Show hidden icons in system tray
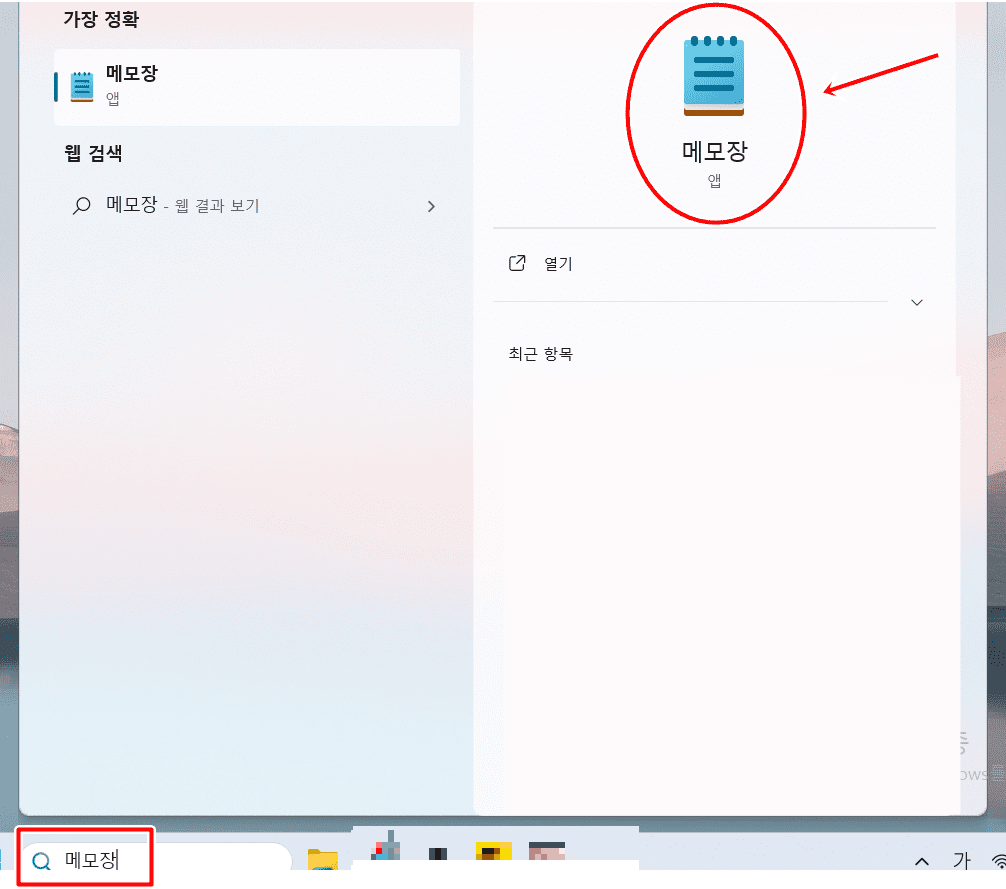The height and width of the screenshot is (889, 1006). pyautogui.click(x=922, y=861)
